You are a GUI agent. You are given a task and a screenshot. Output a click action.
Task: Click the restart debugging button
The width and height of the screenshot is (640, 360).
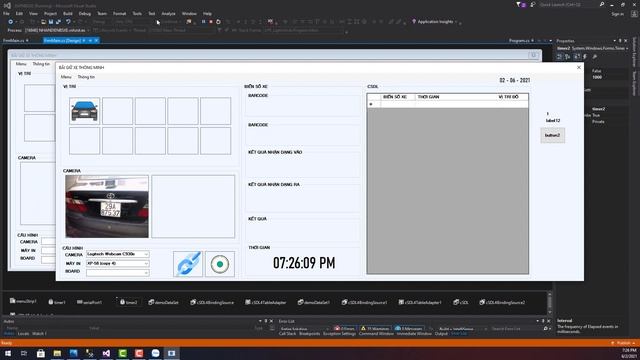[218, 22]
